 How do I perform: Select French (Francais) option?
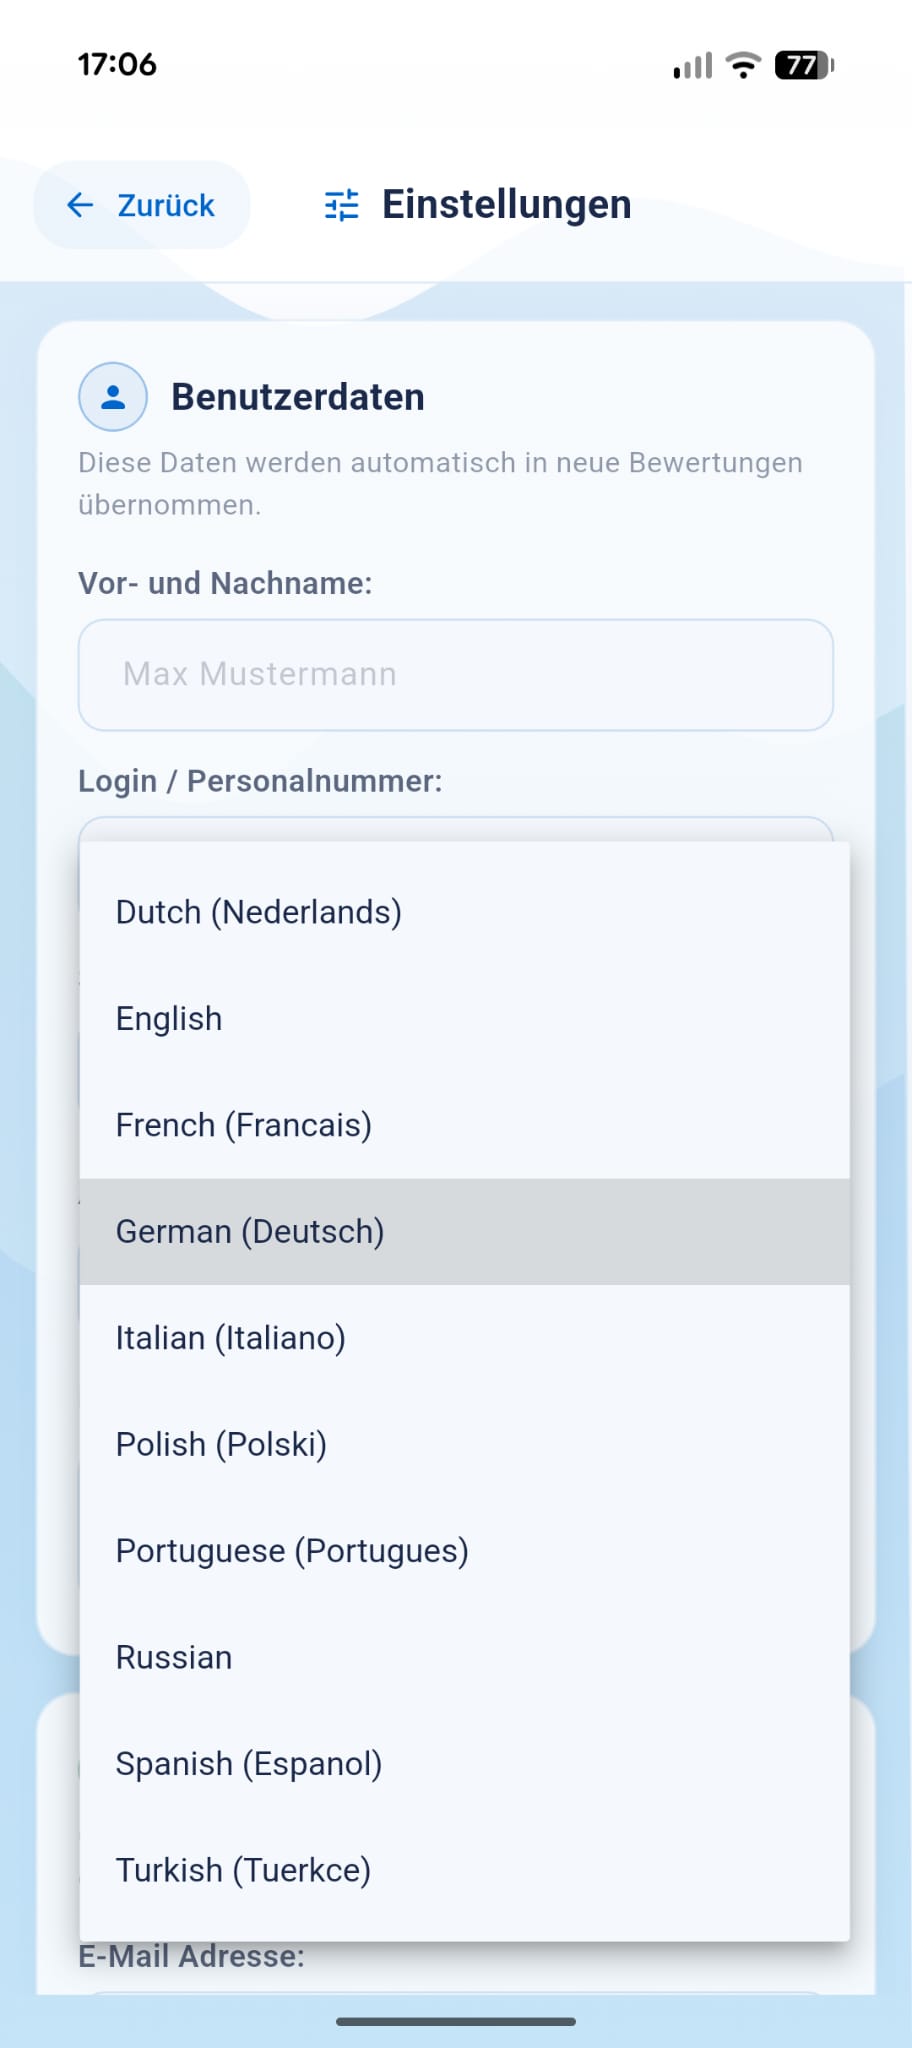244,1125
